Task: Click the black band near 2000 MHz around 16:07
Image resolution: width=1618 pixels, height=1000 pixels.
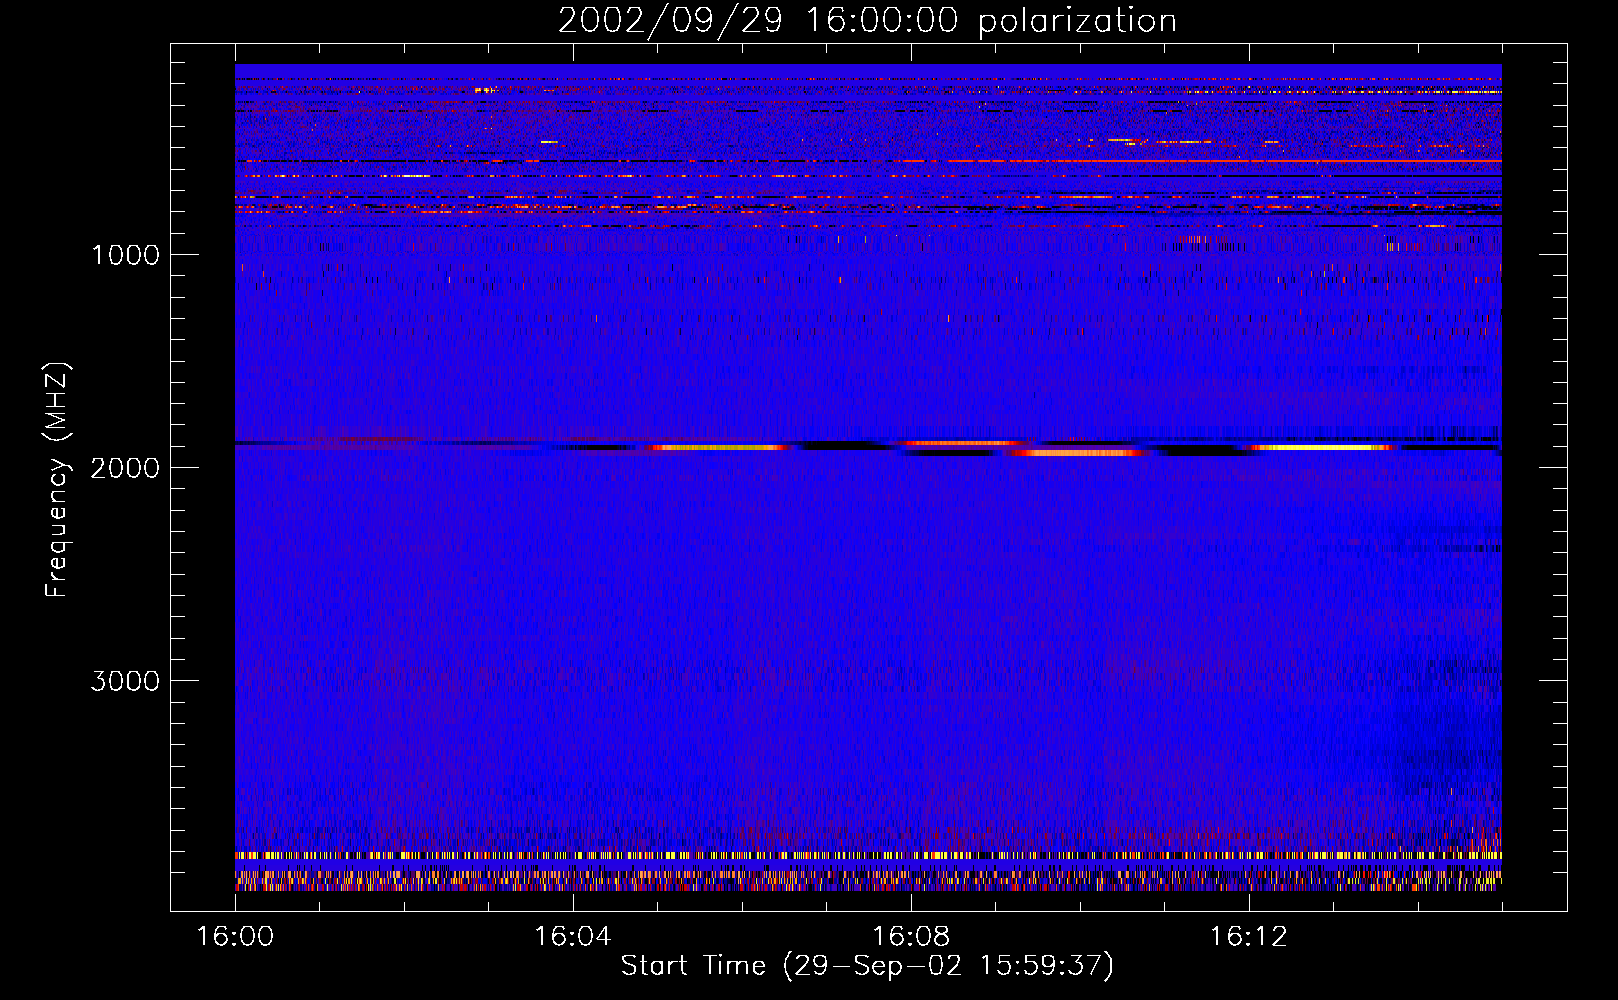Action: point(850,446)
